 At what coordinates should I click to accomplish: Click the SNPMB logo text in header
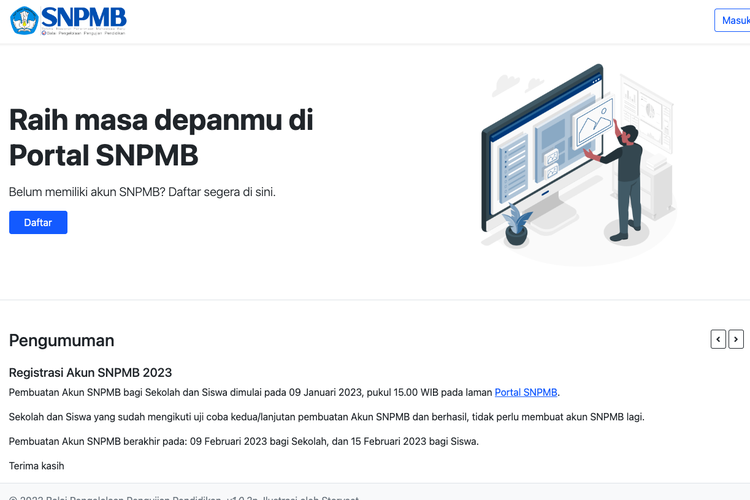[84, 17]
